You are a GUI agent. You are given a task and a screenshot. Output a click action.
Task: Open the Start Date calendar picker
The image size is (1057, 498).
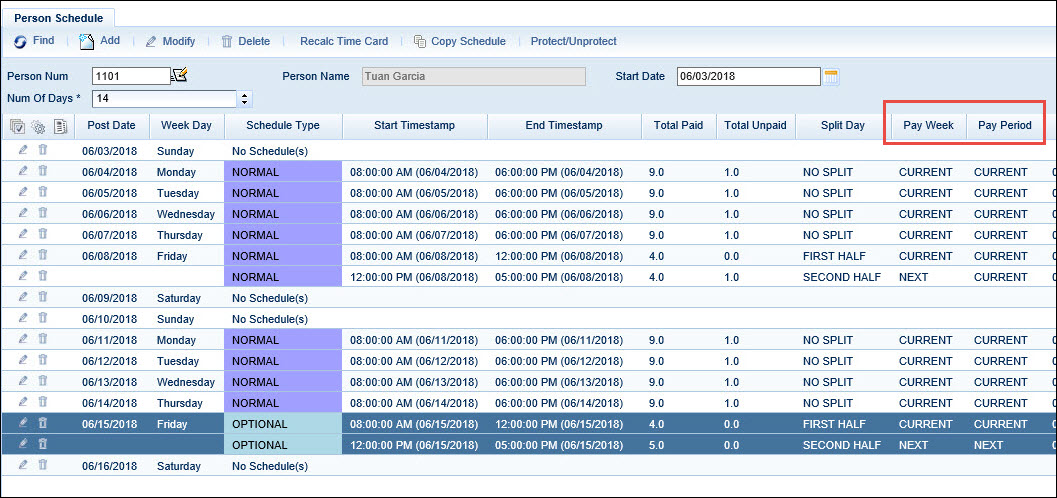tap(830, 76)
